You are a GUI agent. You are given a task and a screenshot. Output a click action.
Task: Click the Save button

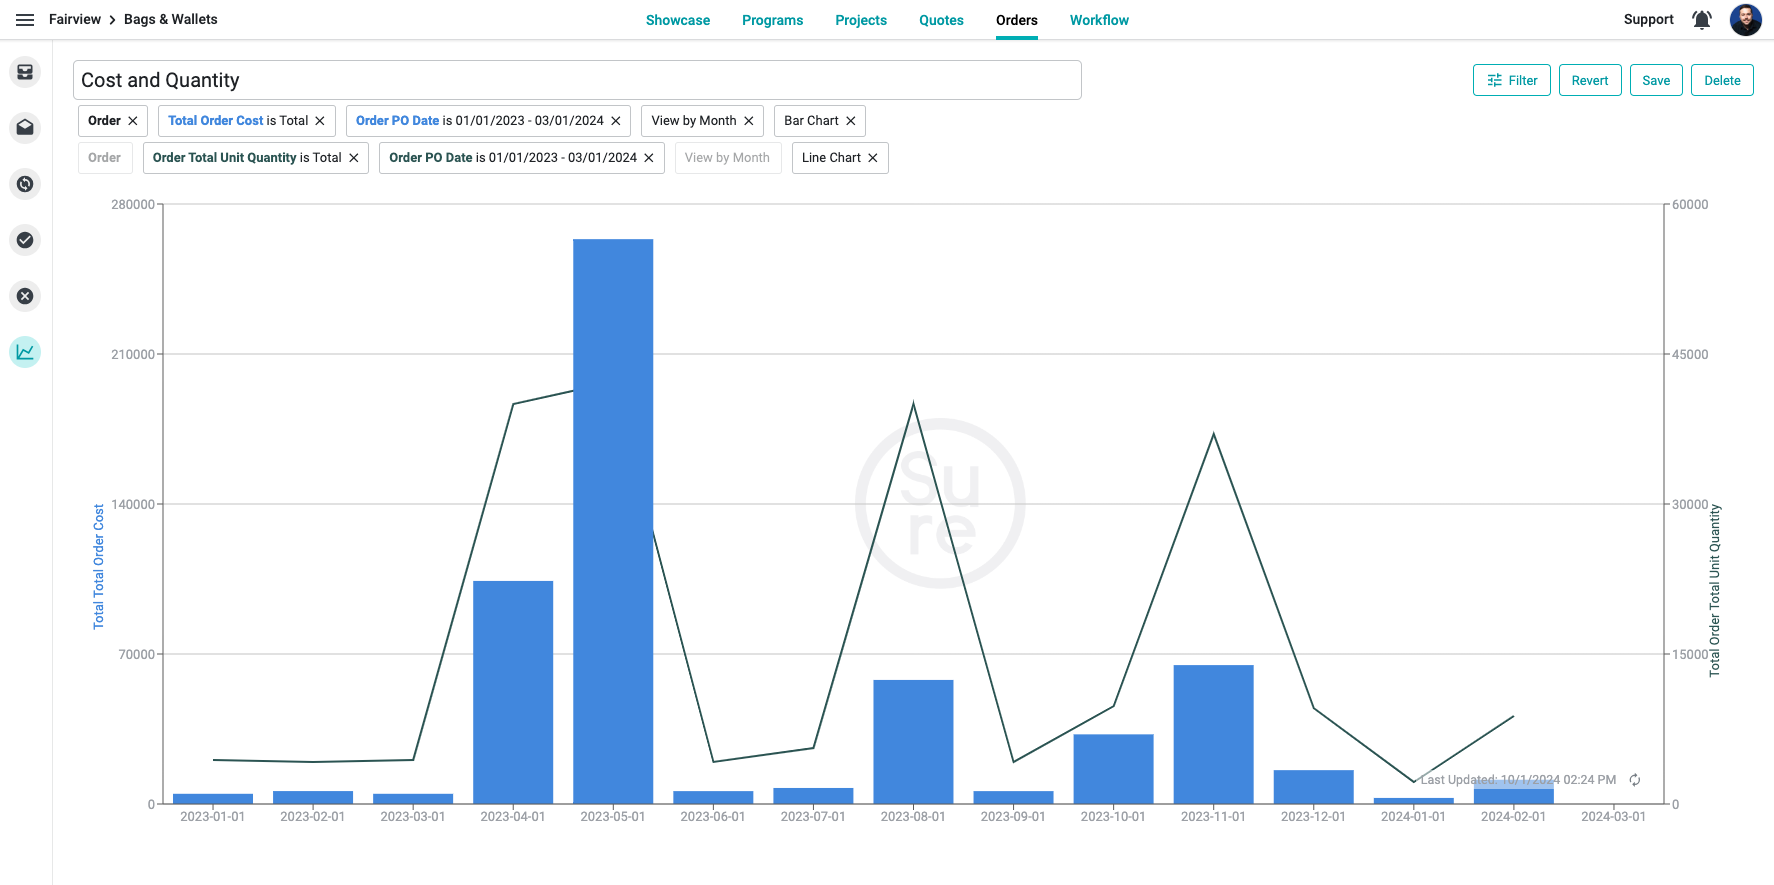[1656, 81]
